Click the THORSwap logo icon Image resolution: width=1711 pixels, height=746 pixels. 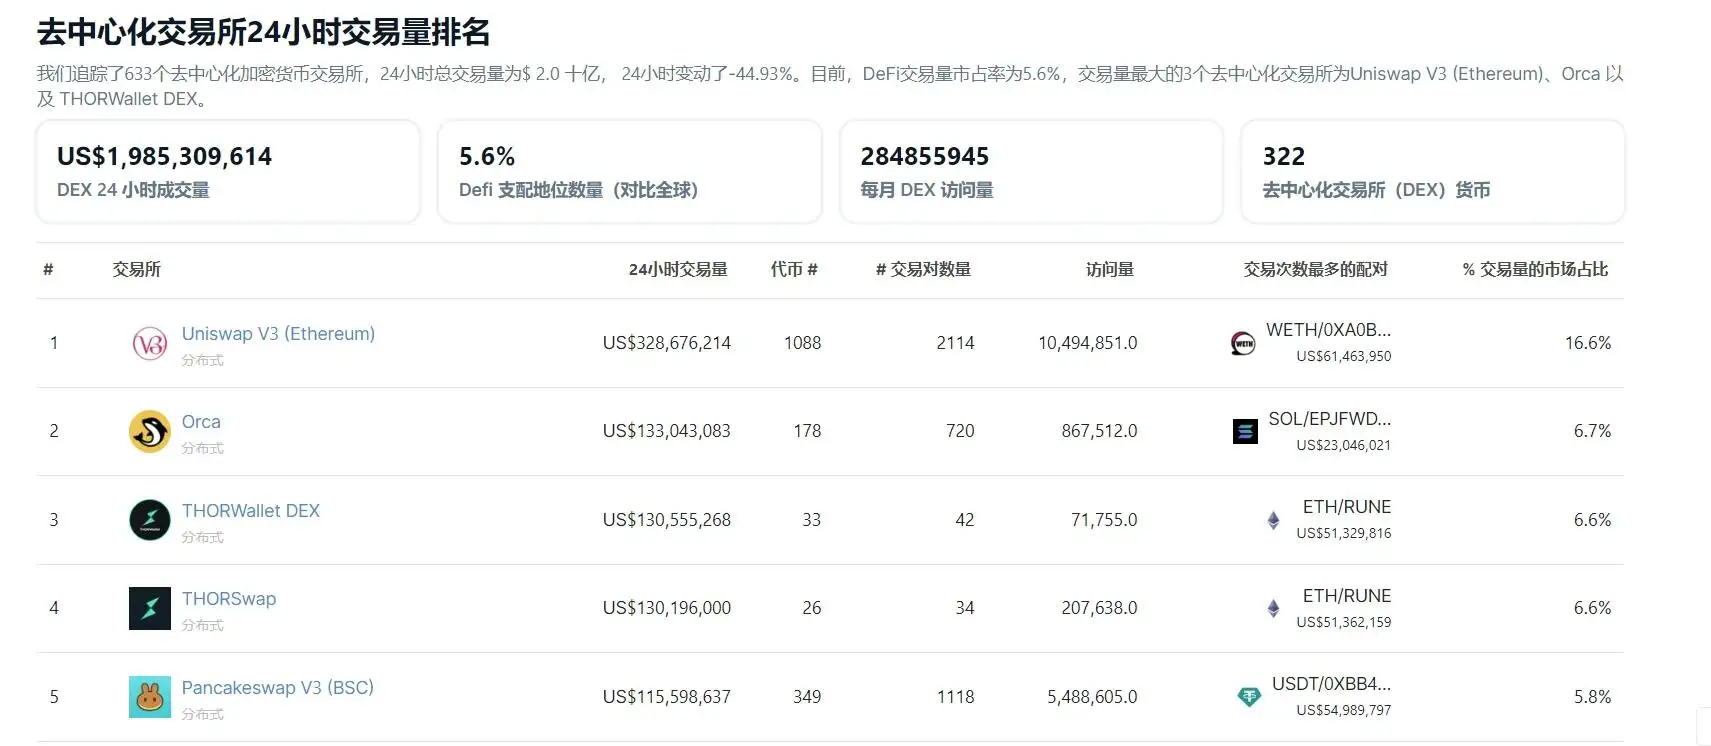click(150, 608)
